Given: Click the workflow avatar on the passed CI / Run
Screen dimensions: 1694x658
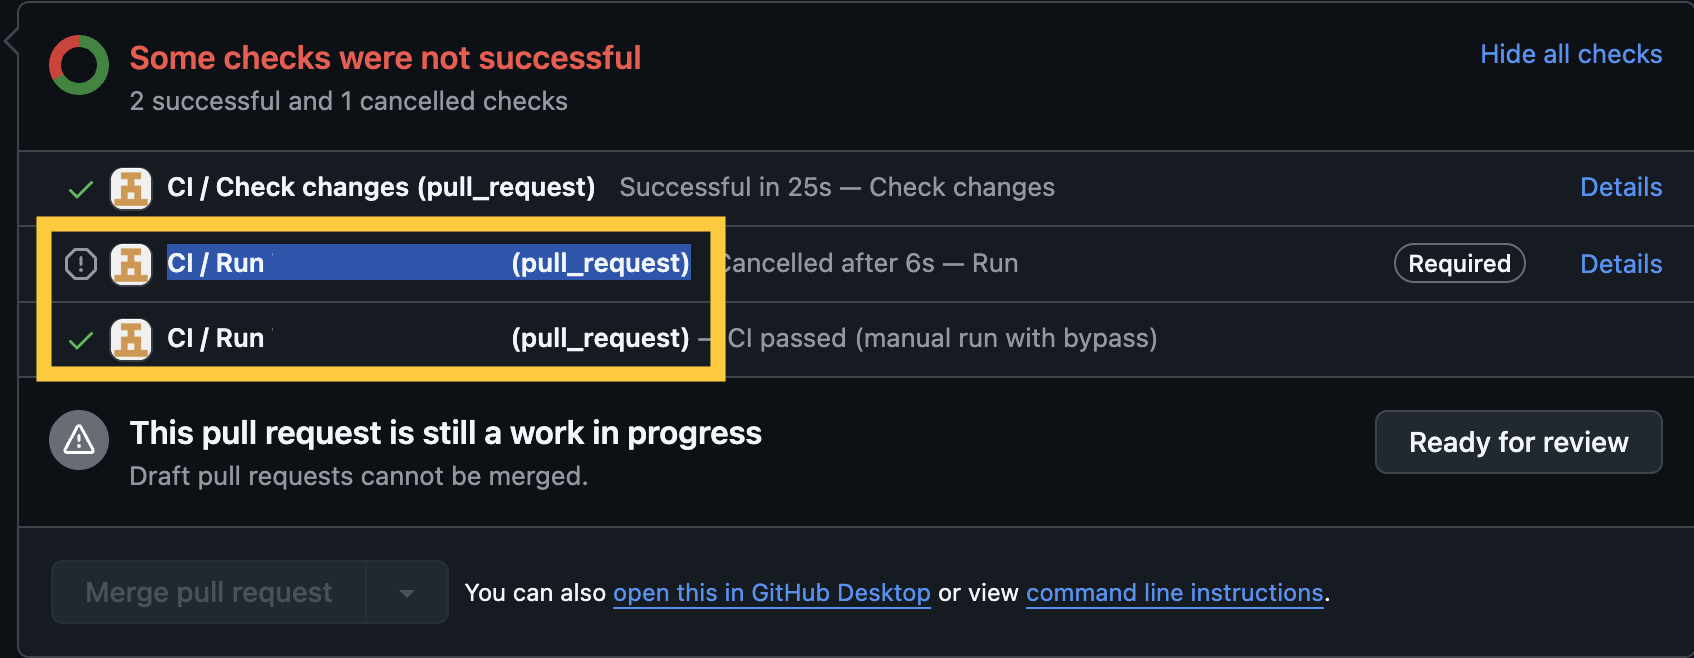Looking at the screenshot, I should click(x=131, y=339).
